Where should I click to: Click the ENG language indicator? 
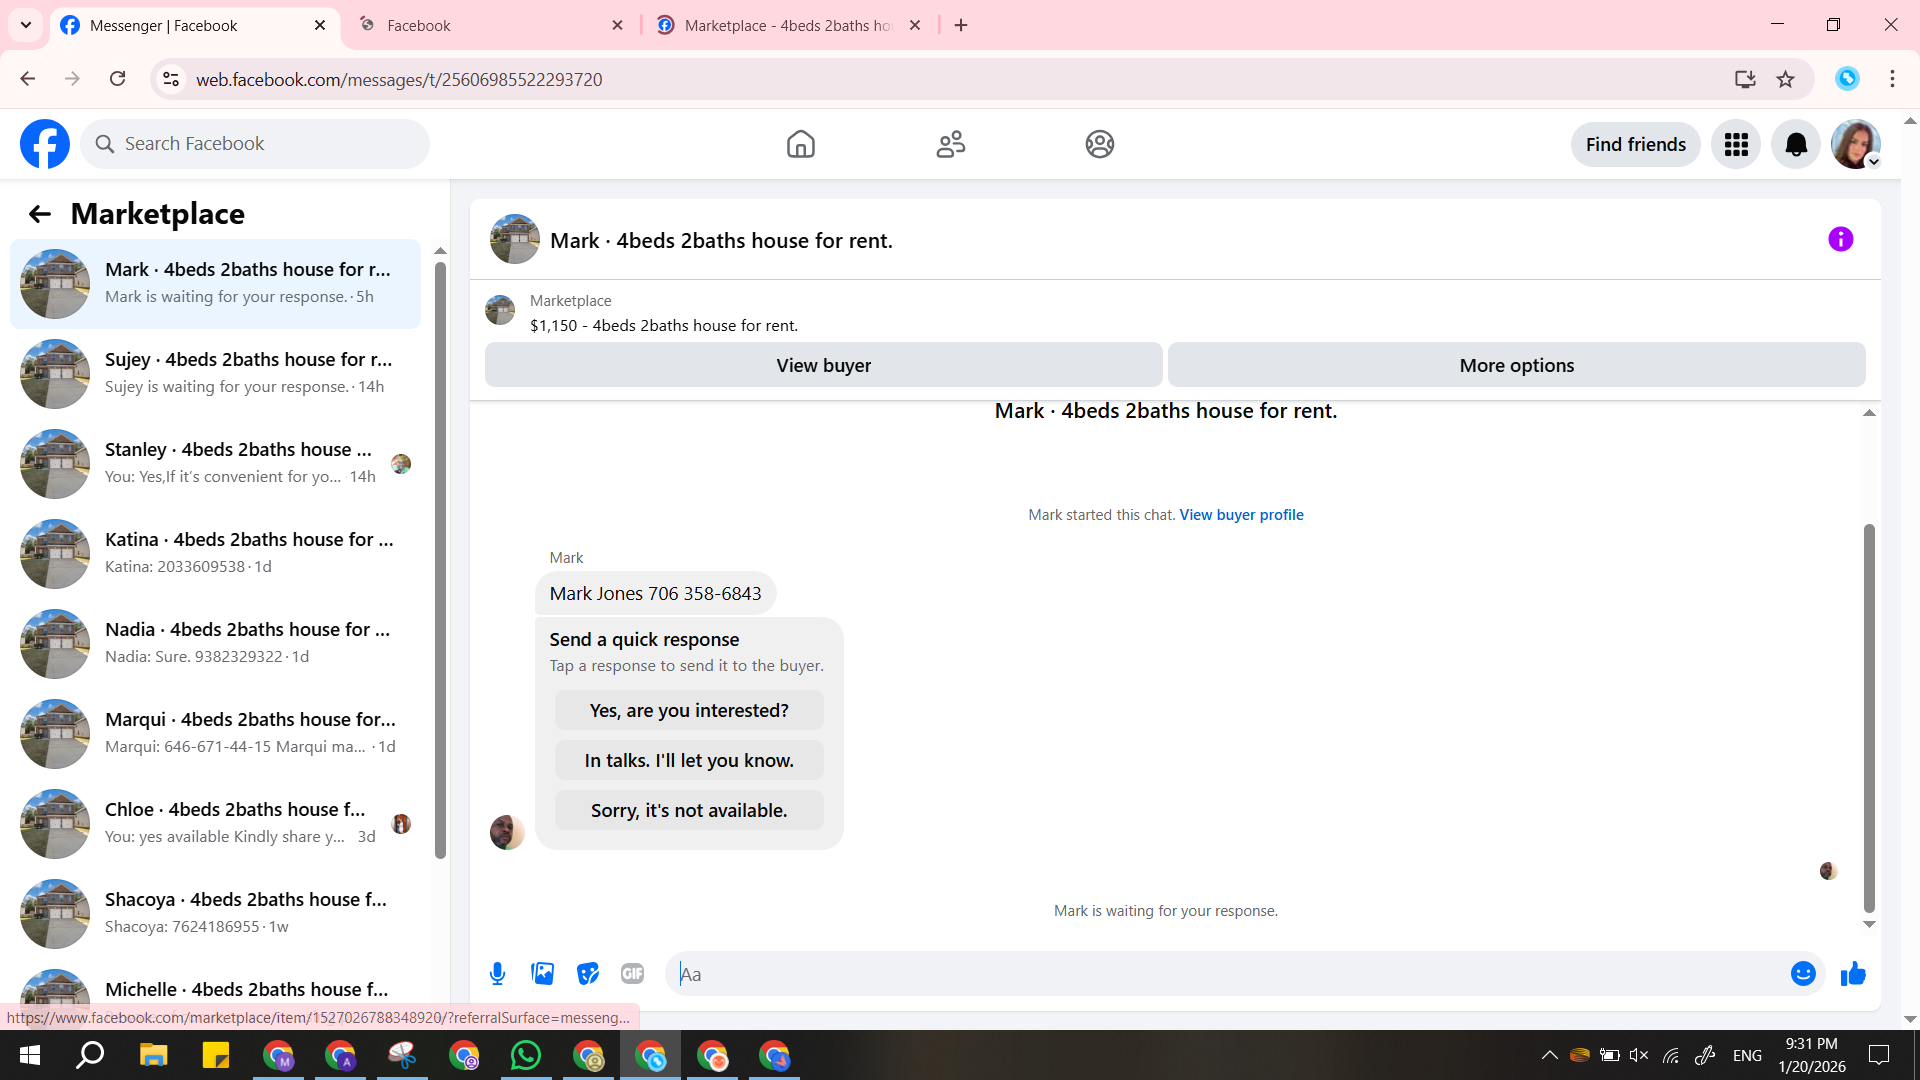(x=1747, y=1055)
